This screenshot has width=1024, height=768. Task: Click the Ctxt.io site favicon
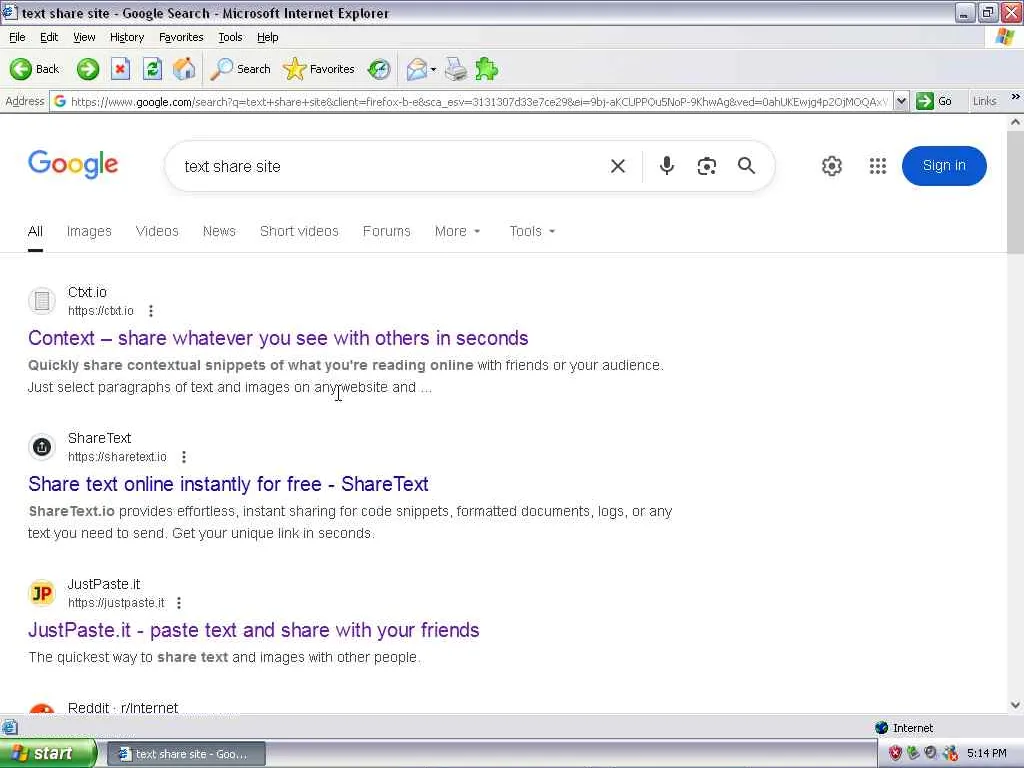click(x=42, y=301)
